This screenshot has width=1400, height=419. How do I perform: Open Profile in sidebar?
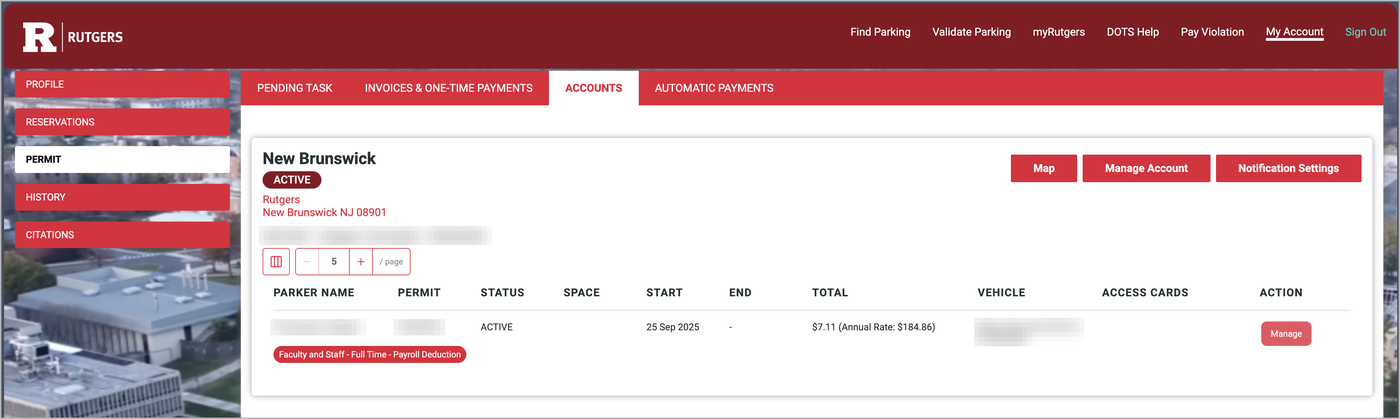122,84
